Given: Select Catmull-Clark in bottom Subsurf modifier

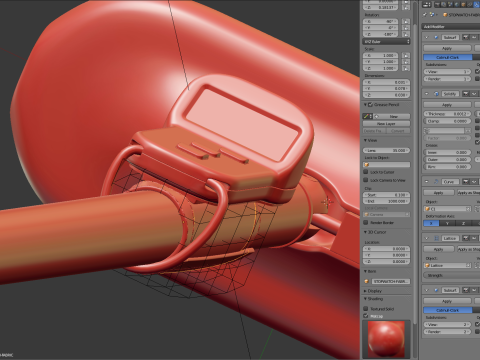Looking at the screenshot, I should [448, 310].
